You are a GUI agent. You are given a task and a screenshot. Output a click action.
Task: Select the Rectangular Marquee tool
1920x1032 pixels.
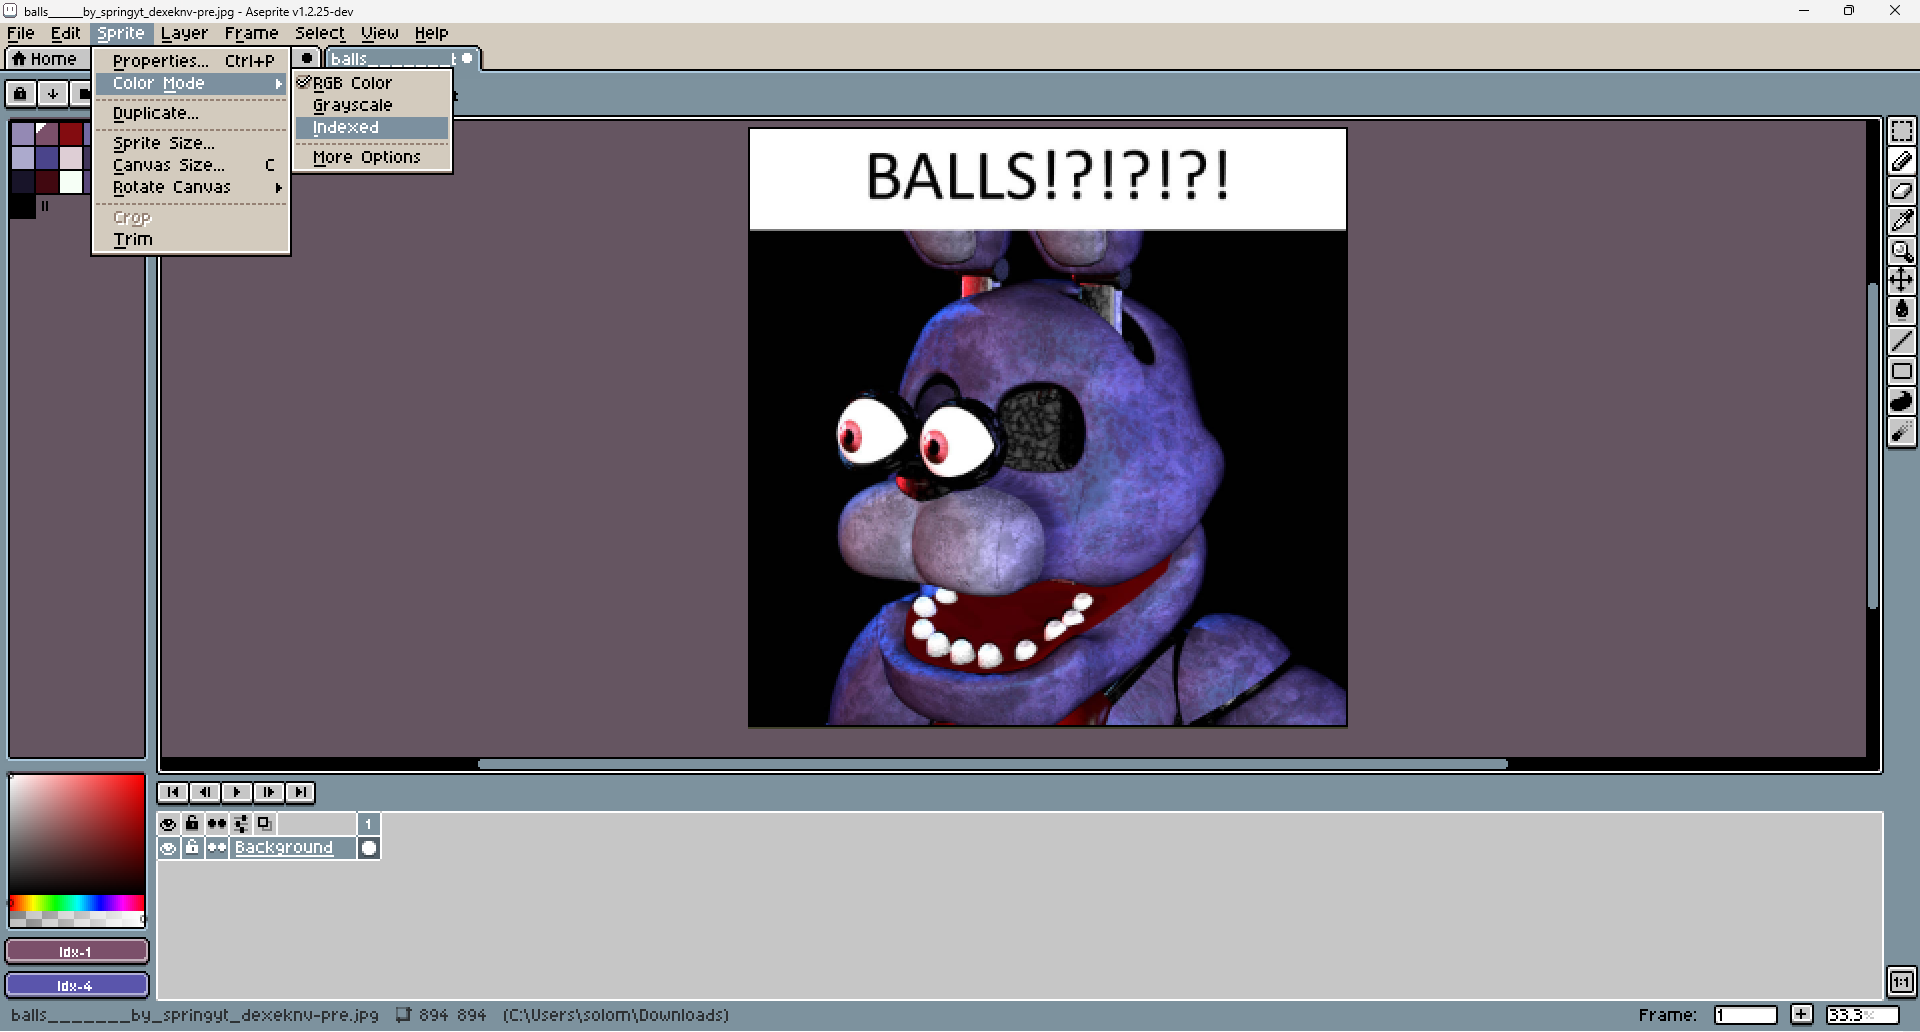(1901, 131)
